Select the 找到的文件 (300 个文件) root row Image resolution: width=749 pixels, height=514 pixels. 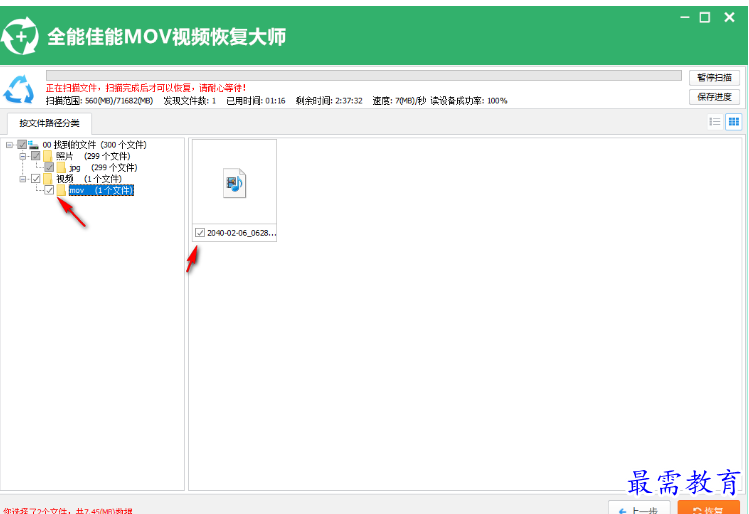coord(95,145)
